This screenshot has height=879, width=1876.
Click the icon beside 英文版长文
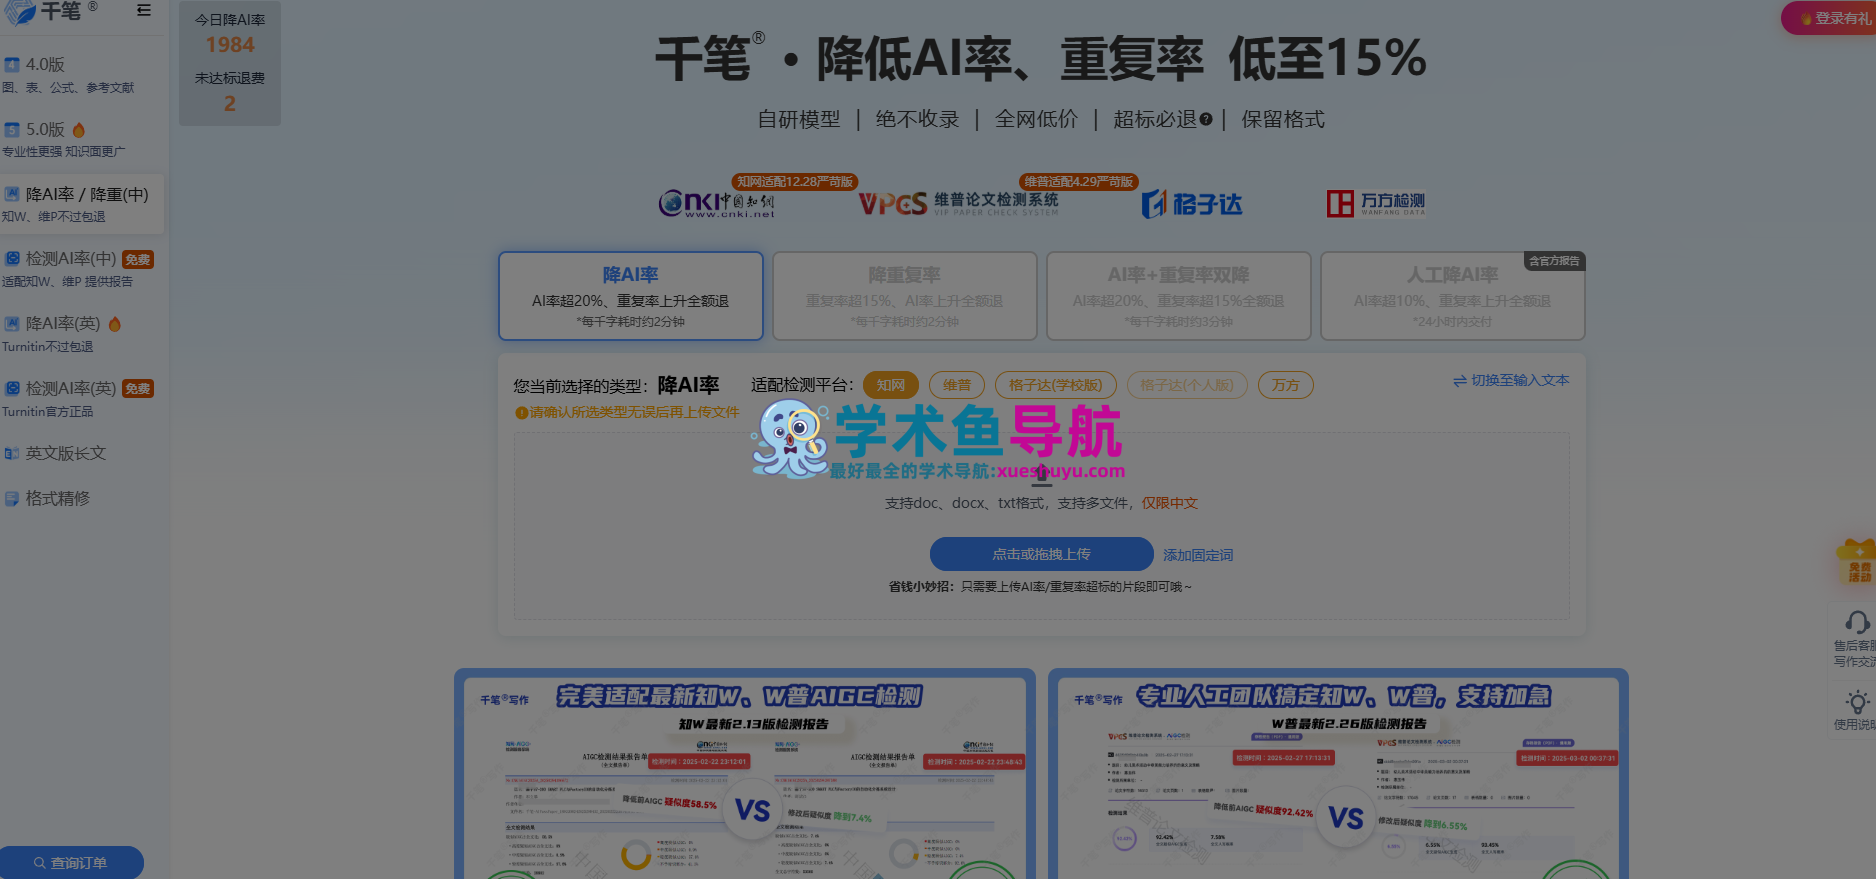coord(12,454)
